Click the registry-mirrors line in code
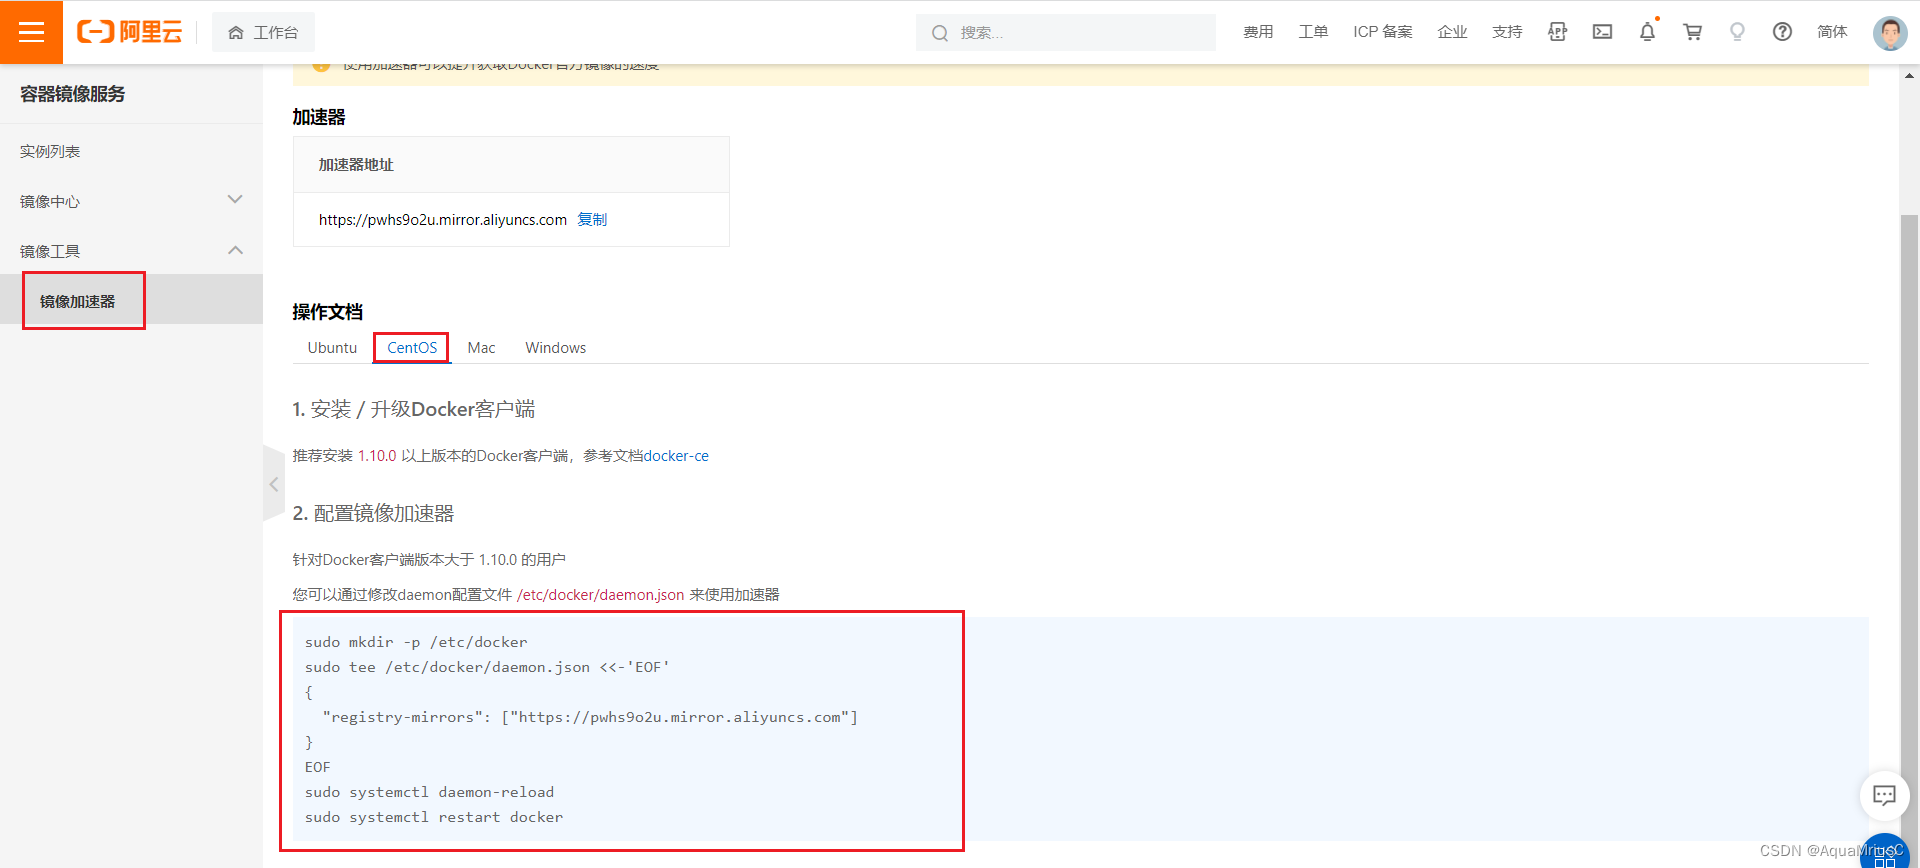Image resolution: width=1920 pixels, height=868 pixels. click(x=590, y=717)
